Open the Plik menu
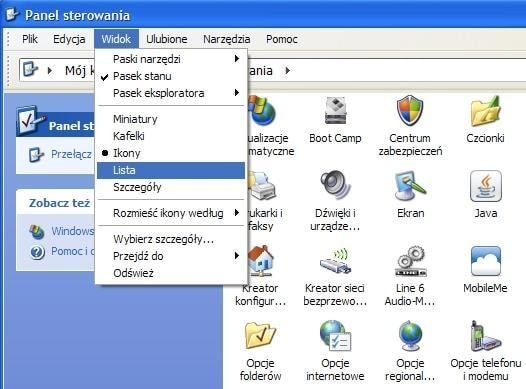The image size is (526, 389). click(30, 39)
